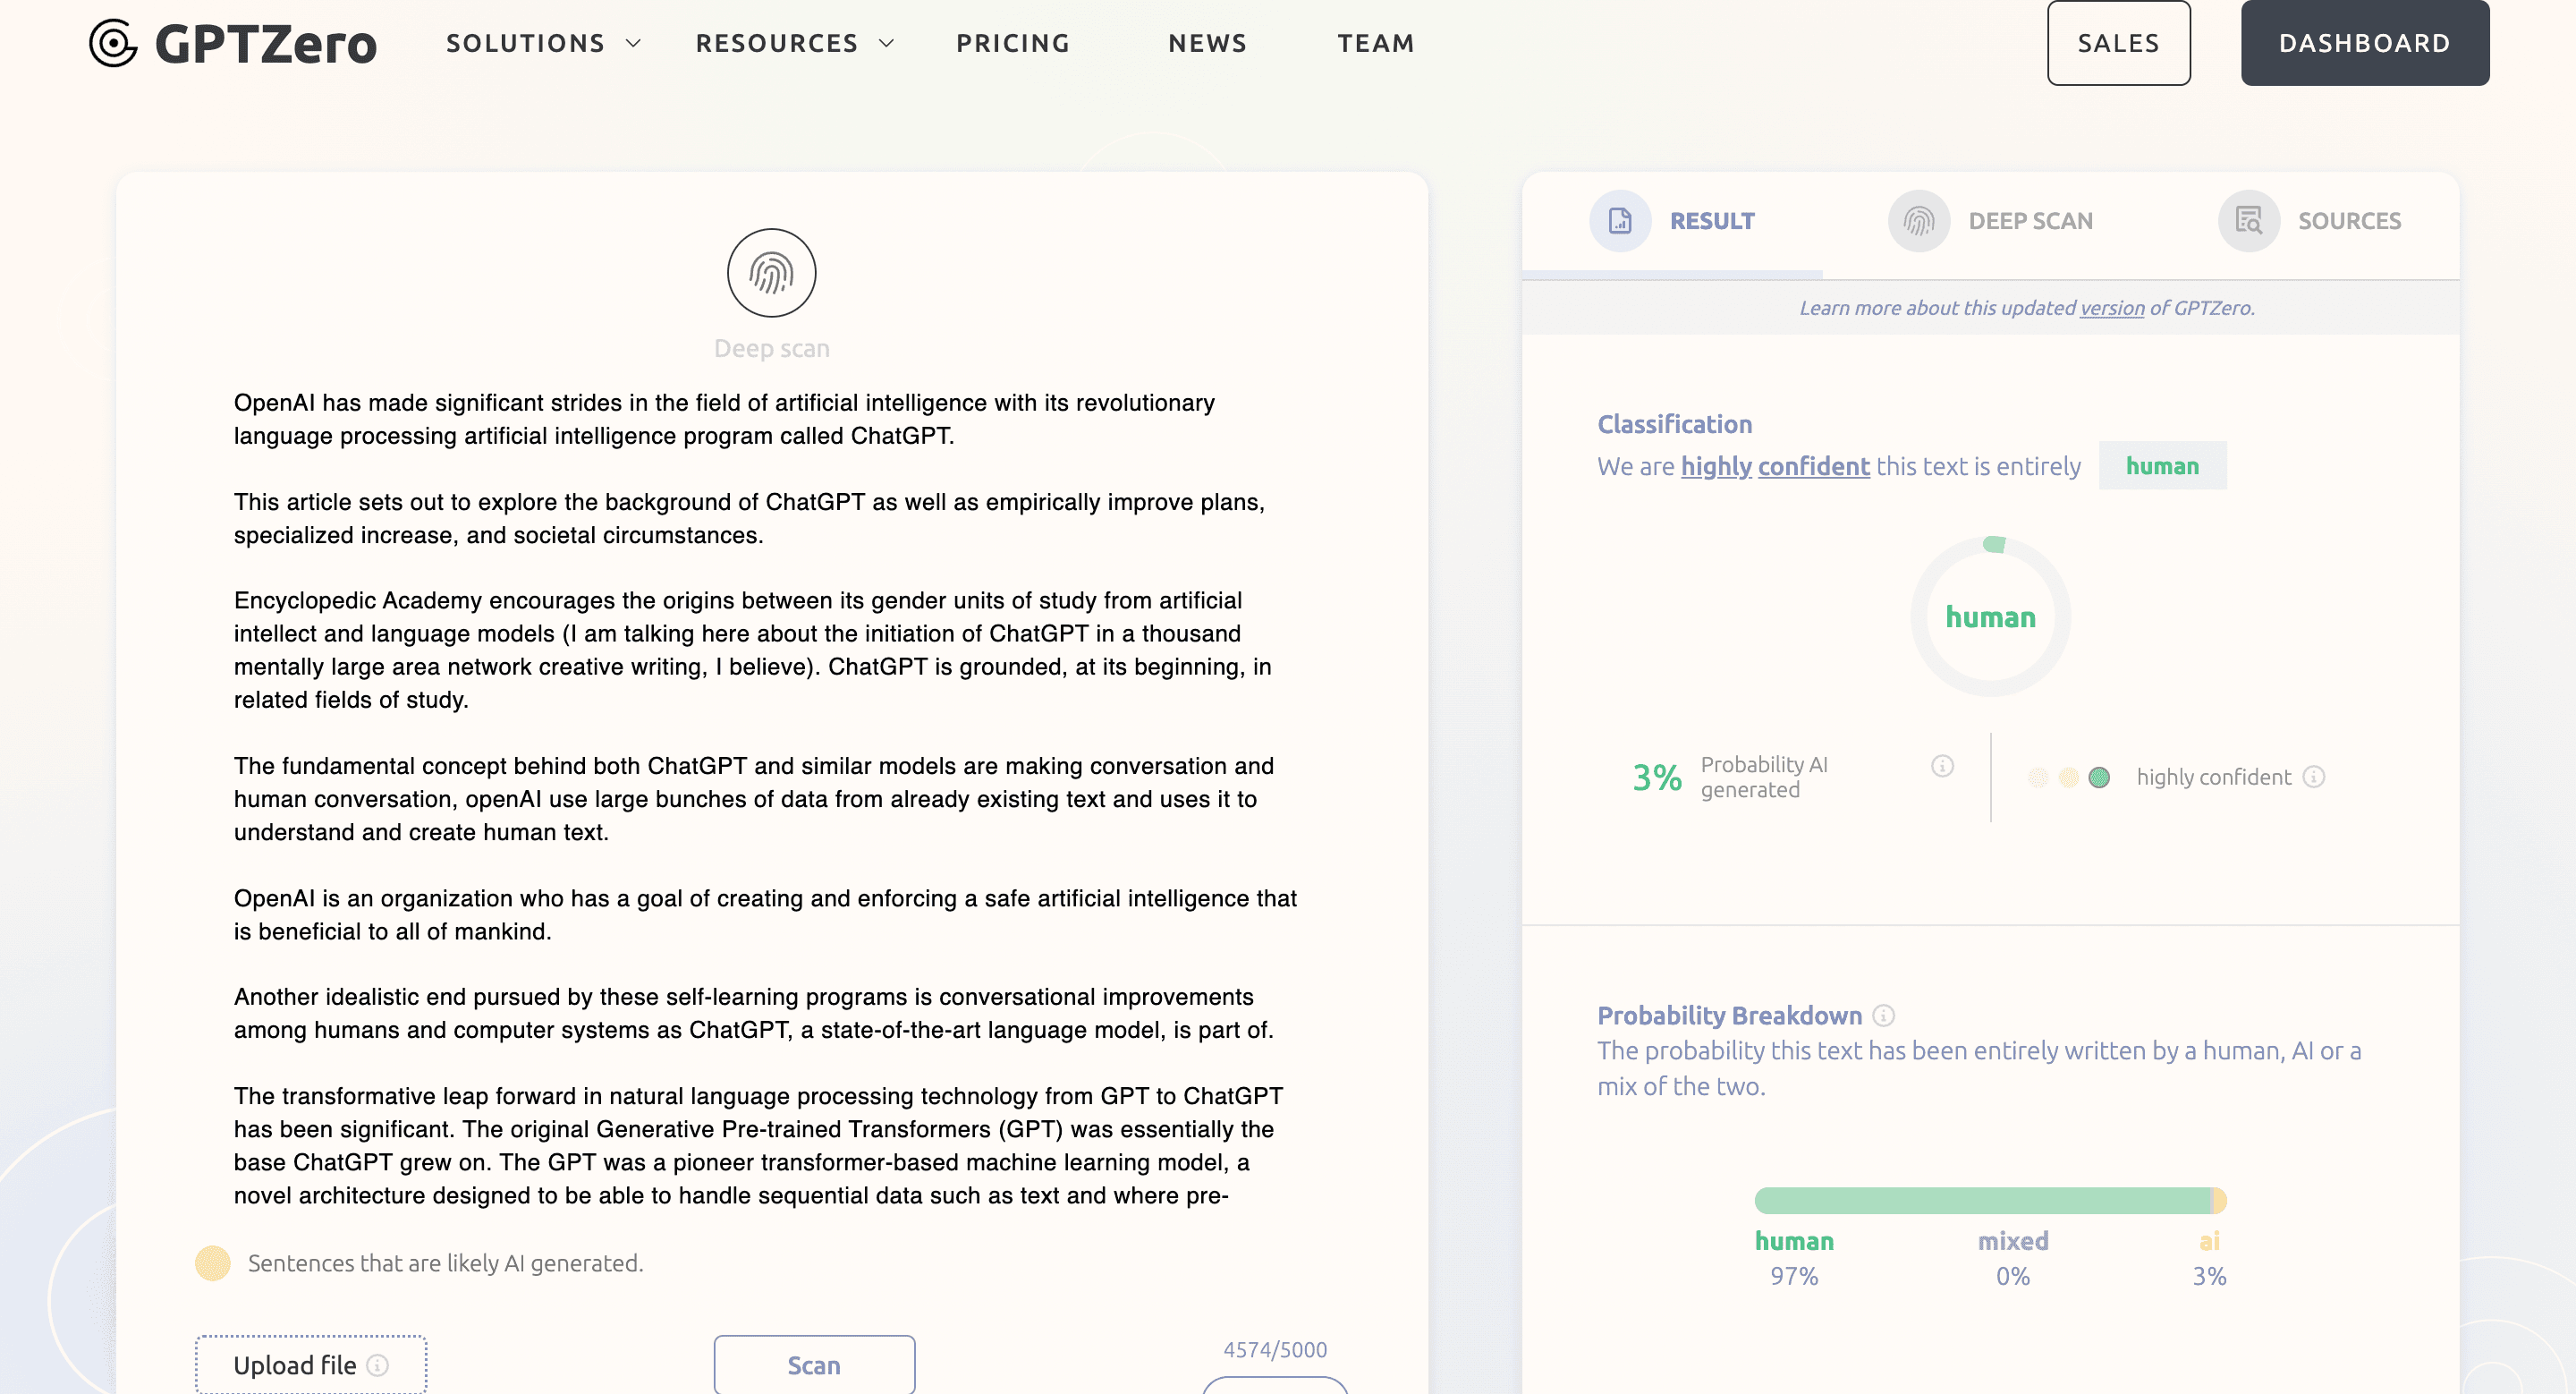
Task: Click the GPTZero logo icon
Action: pyautogui.click(x=113, y=43)
